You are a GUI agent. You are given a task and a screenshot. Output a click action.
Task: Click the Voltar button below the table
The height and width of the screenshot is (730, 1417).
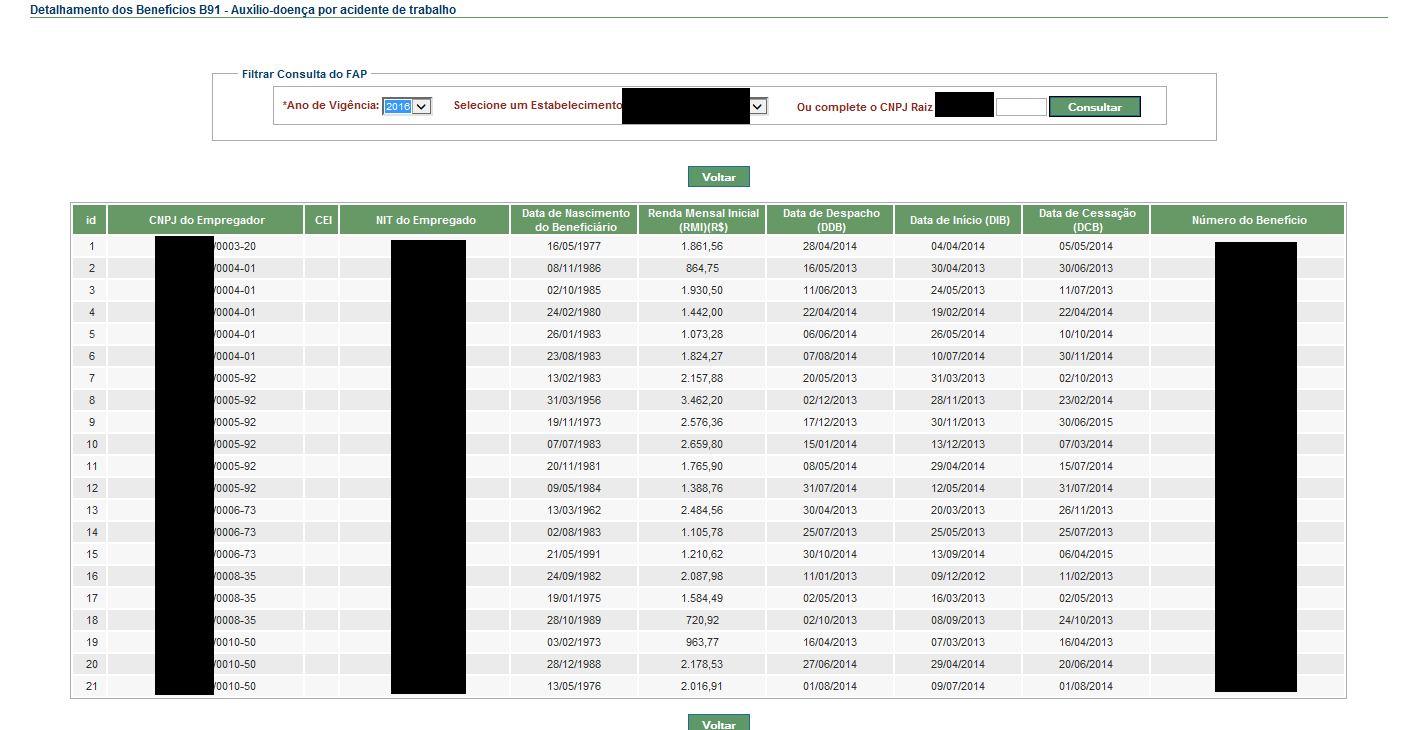tap(719, 723)
